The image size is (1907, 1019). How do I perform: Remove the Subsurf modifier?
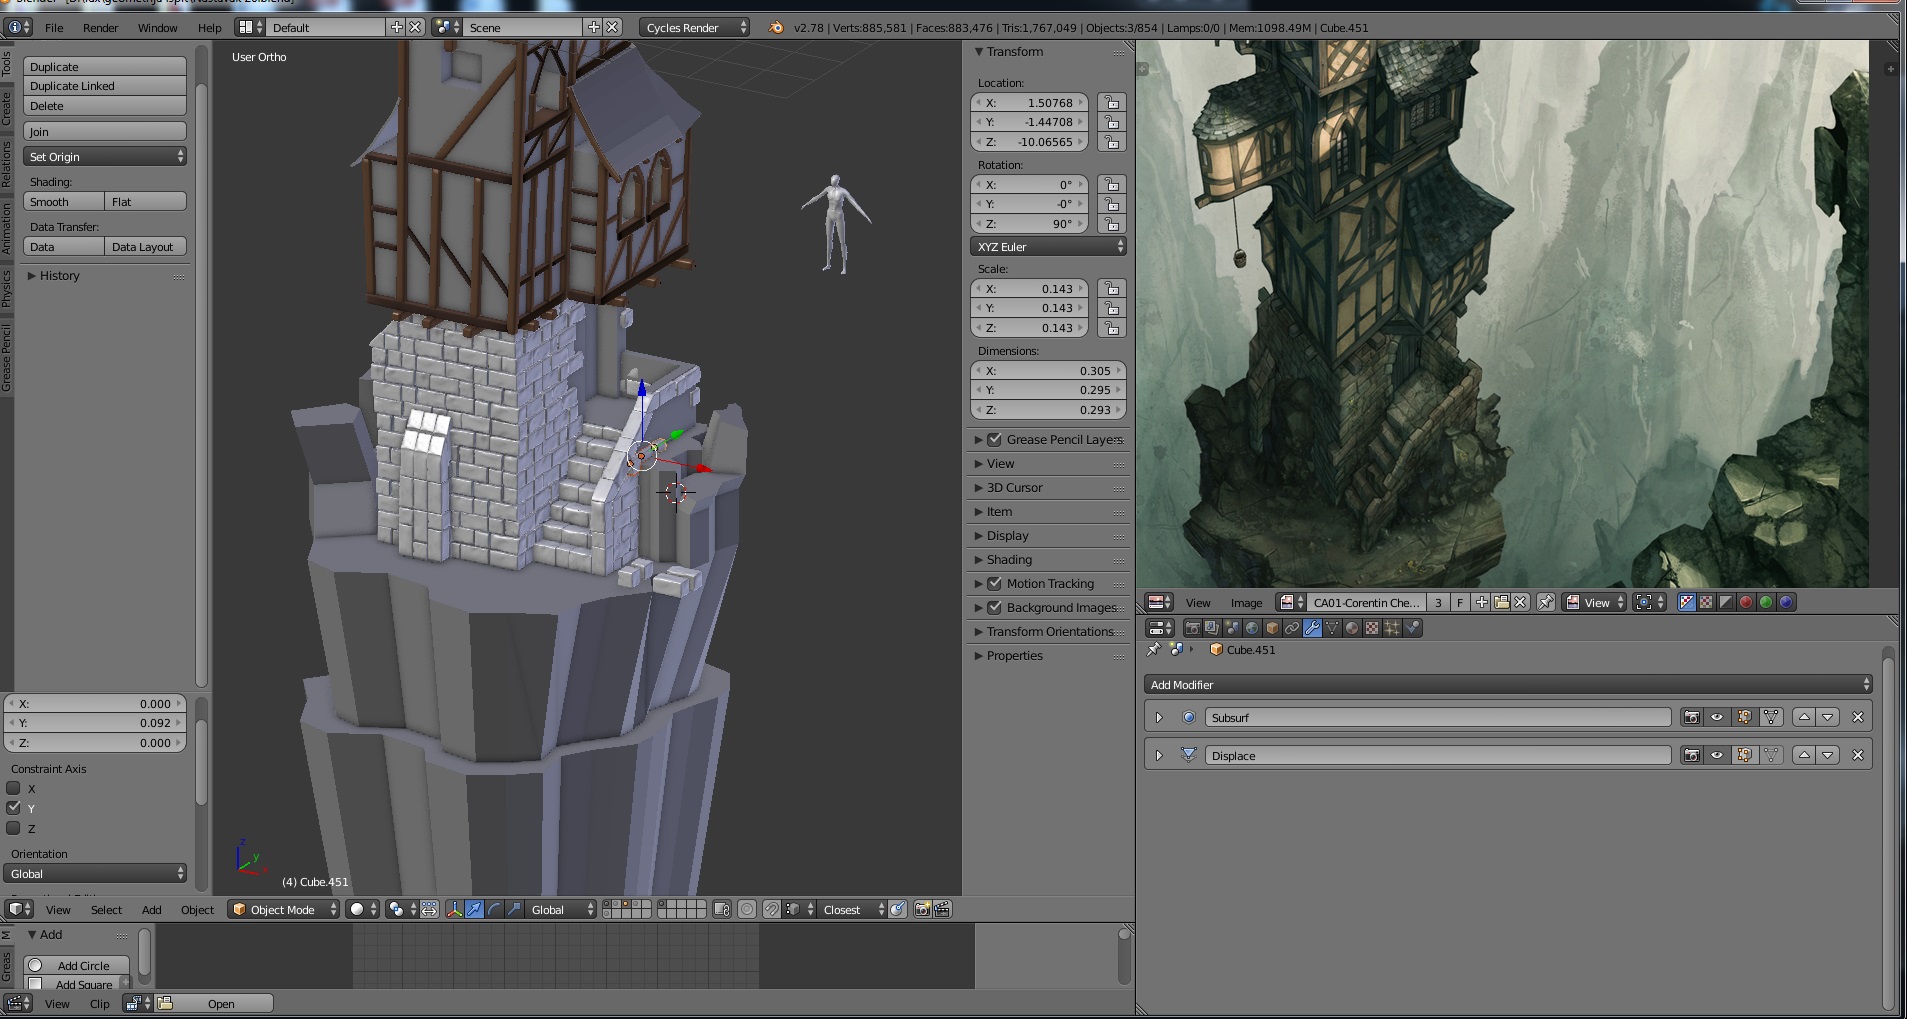(x=1858, y=717)
